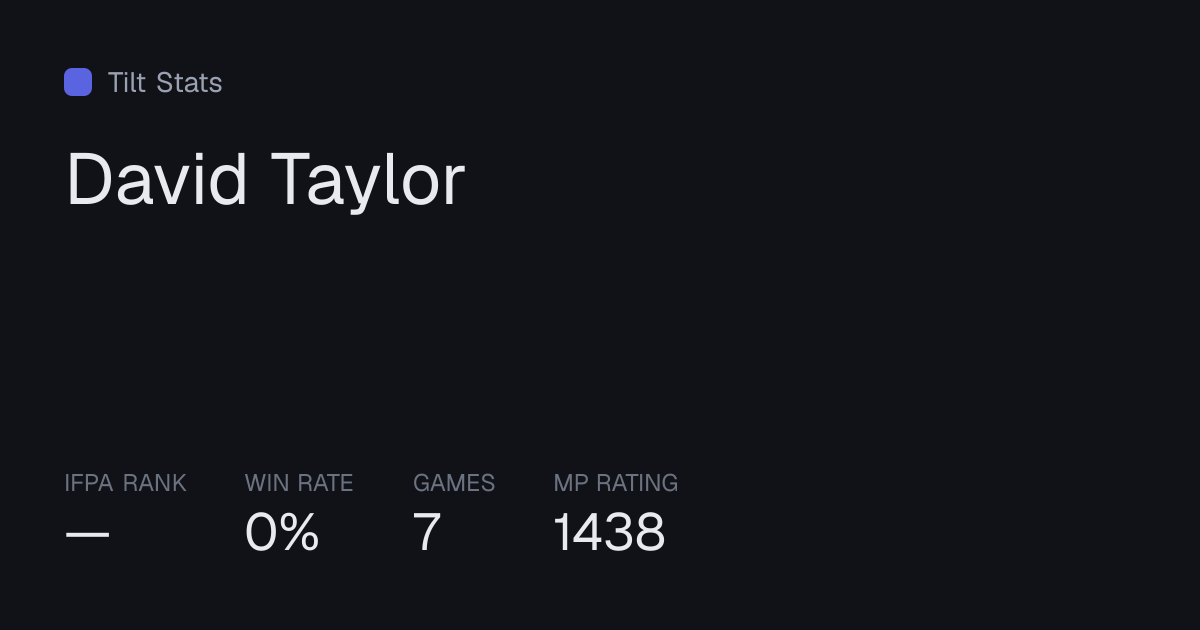Viewport: 1200px width, 630px height.
Task: Select the 1438 MP rating value
Action: [x=609, y=532]
